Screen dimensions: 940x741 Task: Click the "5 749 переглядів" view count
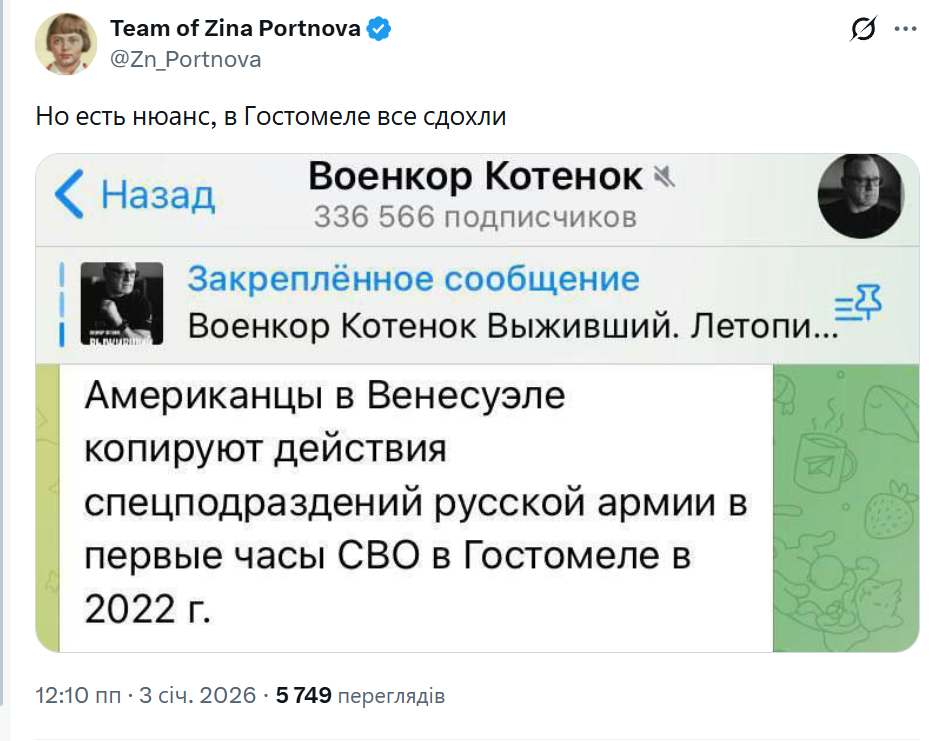pyautogui.click(x=361, y=696)
